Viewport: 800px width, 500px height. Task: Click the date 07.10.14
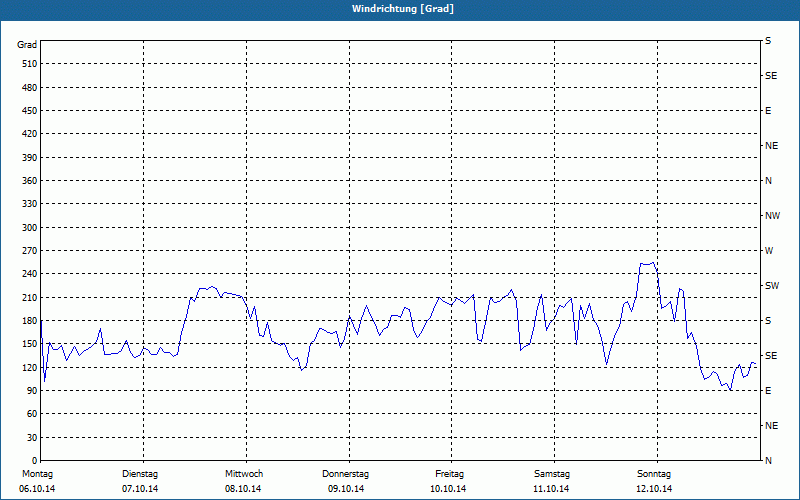pos(140,489)
